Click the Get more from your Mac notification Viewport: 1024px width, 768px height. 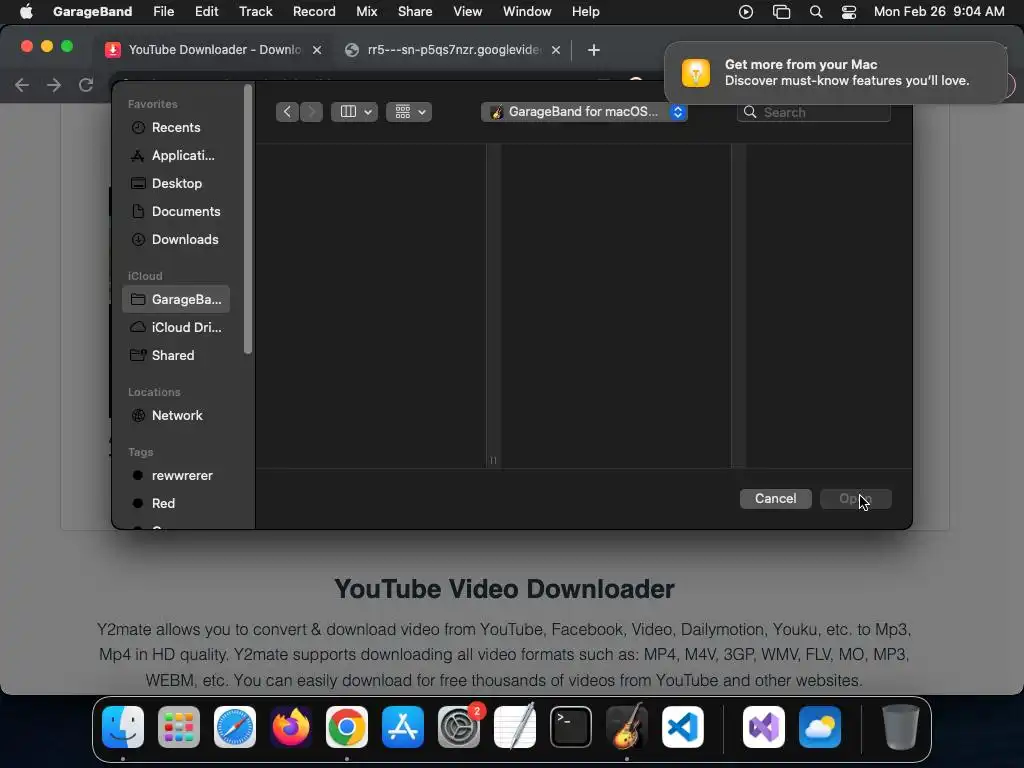point(836,72)
